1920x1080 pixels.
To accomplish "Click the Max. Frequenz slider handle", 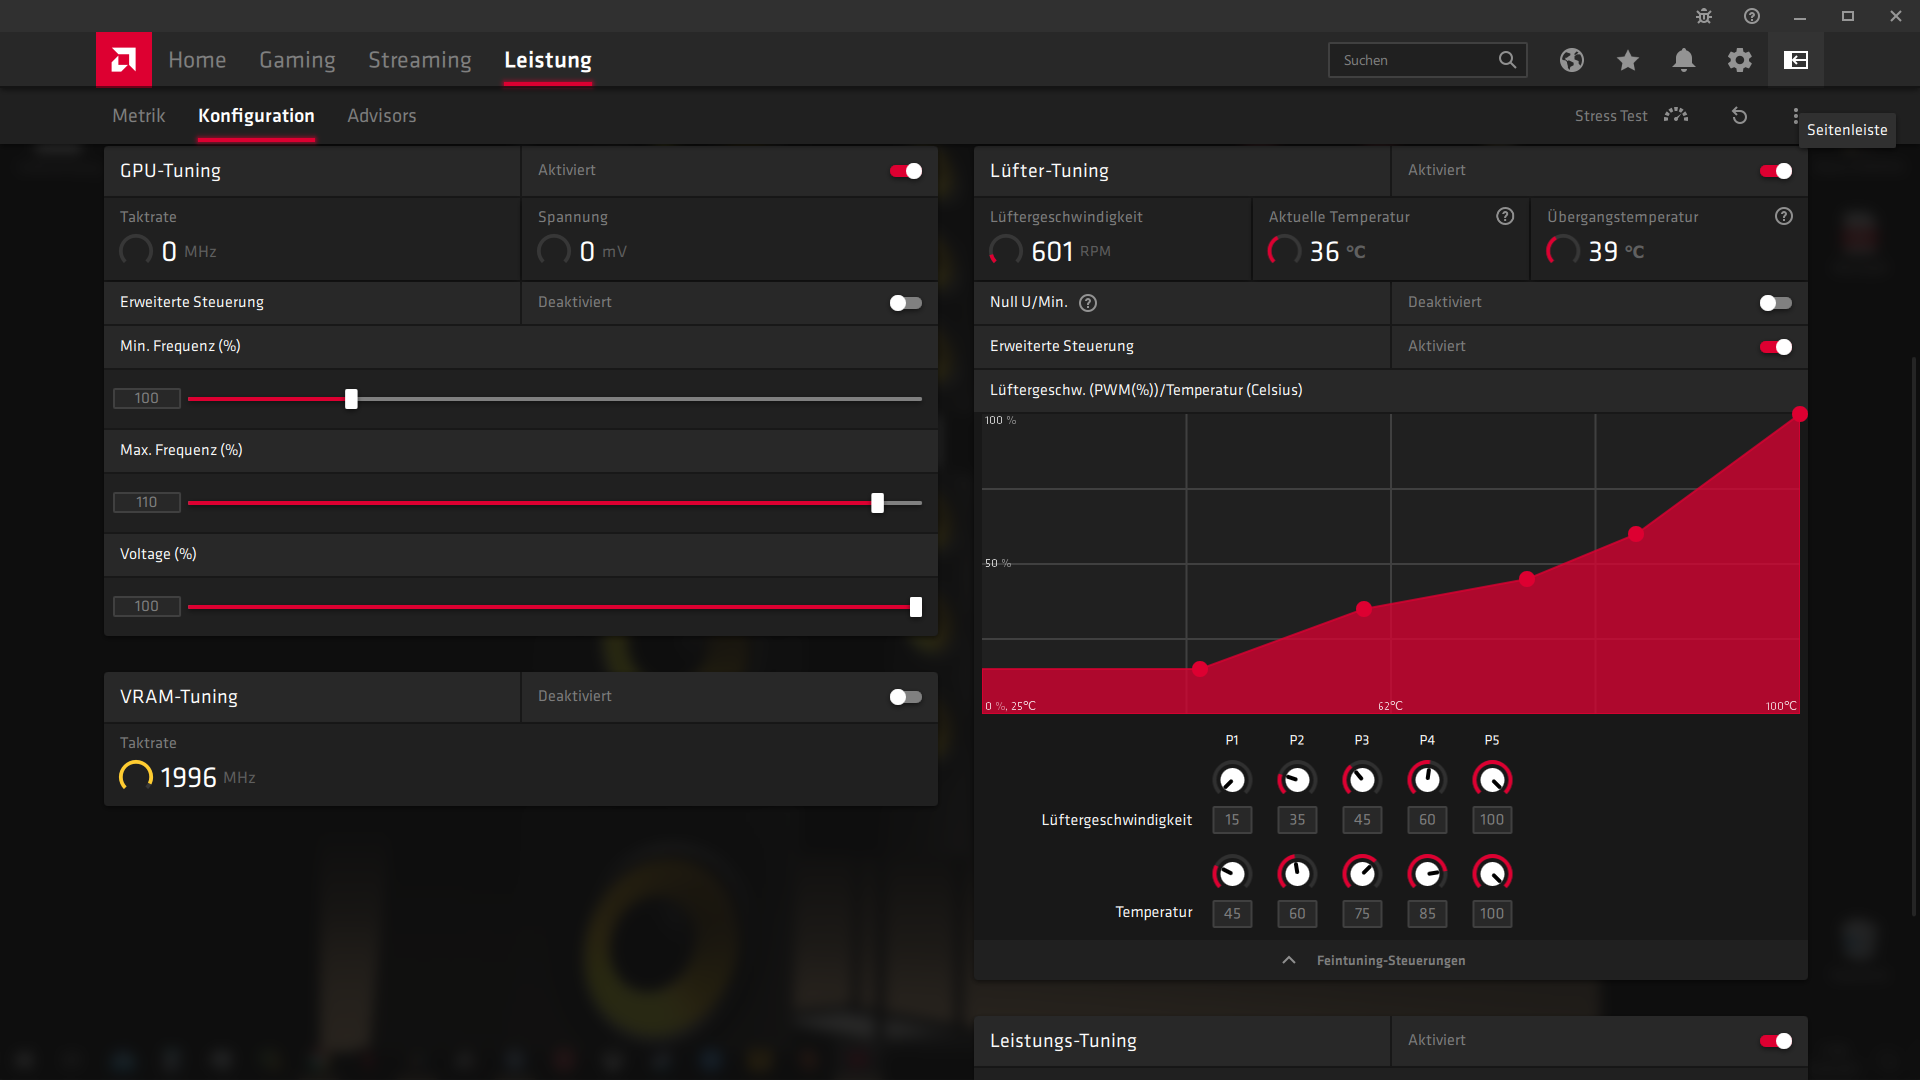I will click(x=877, y=503).
